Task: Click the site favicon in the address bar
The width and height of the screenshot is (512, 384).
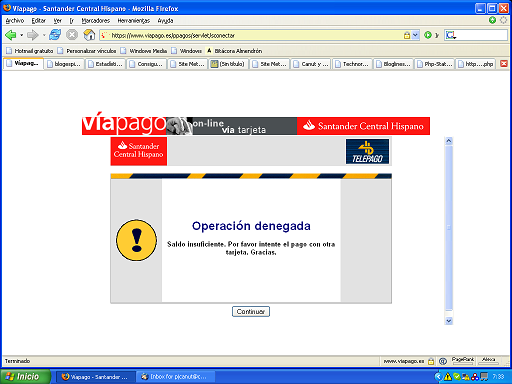Action: (x=105, y=35)
